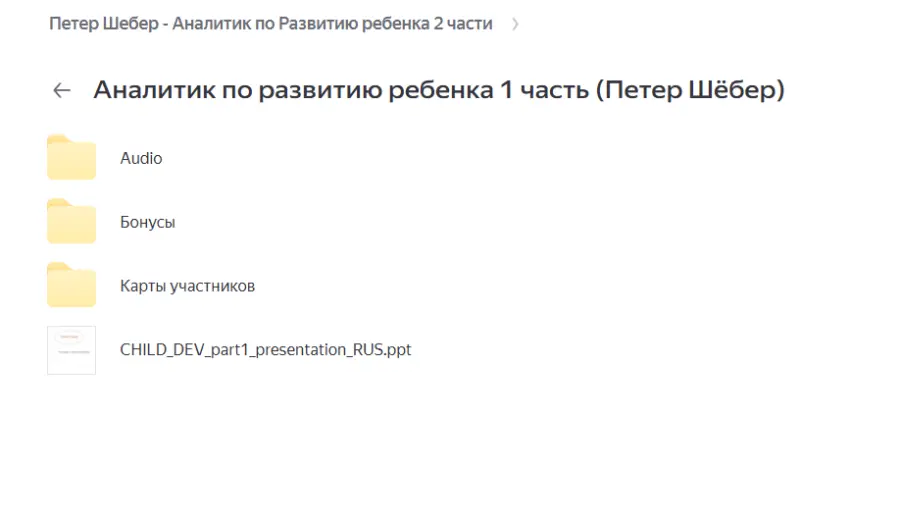Click the text (Петер Шёбер) in the heading
The image size is (900, 523).
click(x=690, y=91)
